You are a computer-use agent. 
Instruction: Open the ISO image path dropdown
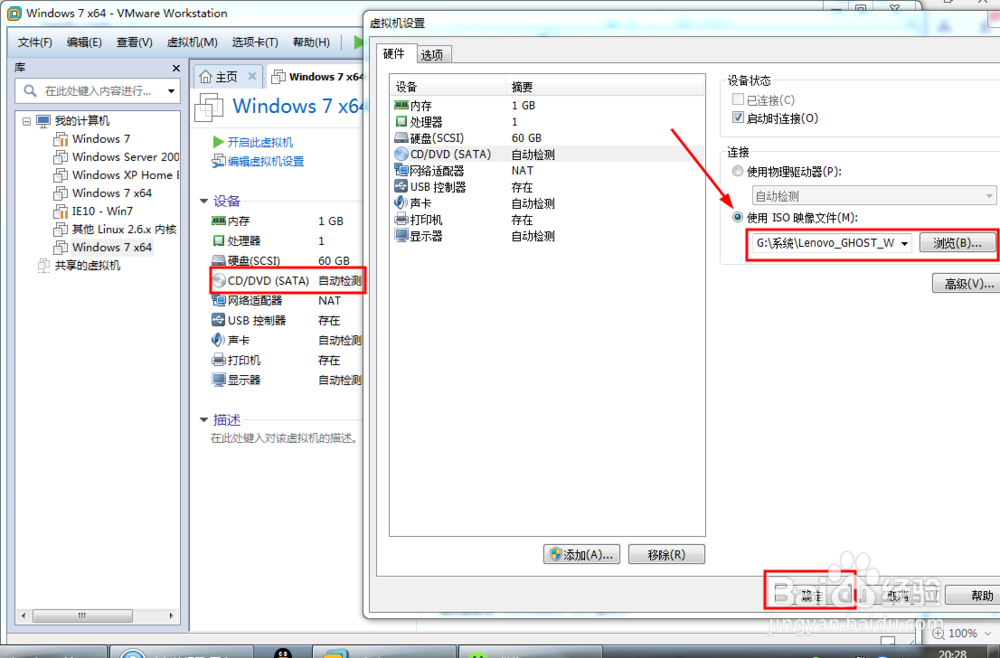pos(904,244)
